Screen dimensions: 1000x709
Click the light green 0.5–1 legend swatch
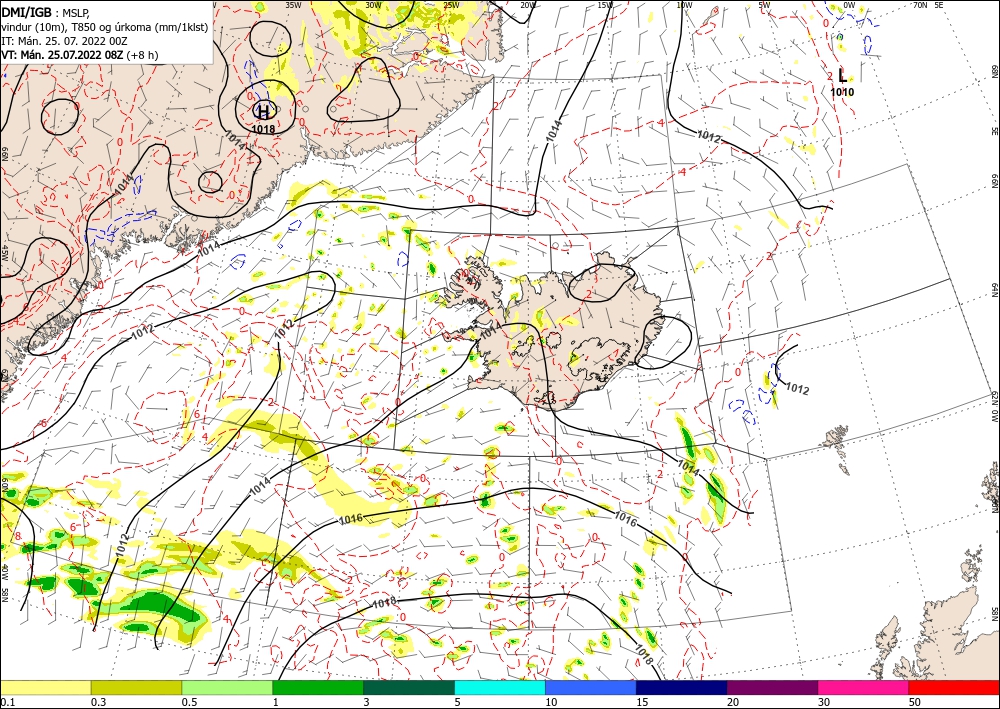click(x=227, y=687)
